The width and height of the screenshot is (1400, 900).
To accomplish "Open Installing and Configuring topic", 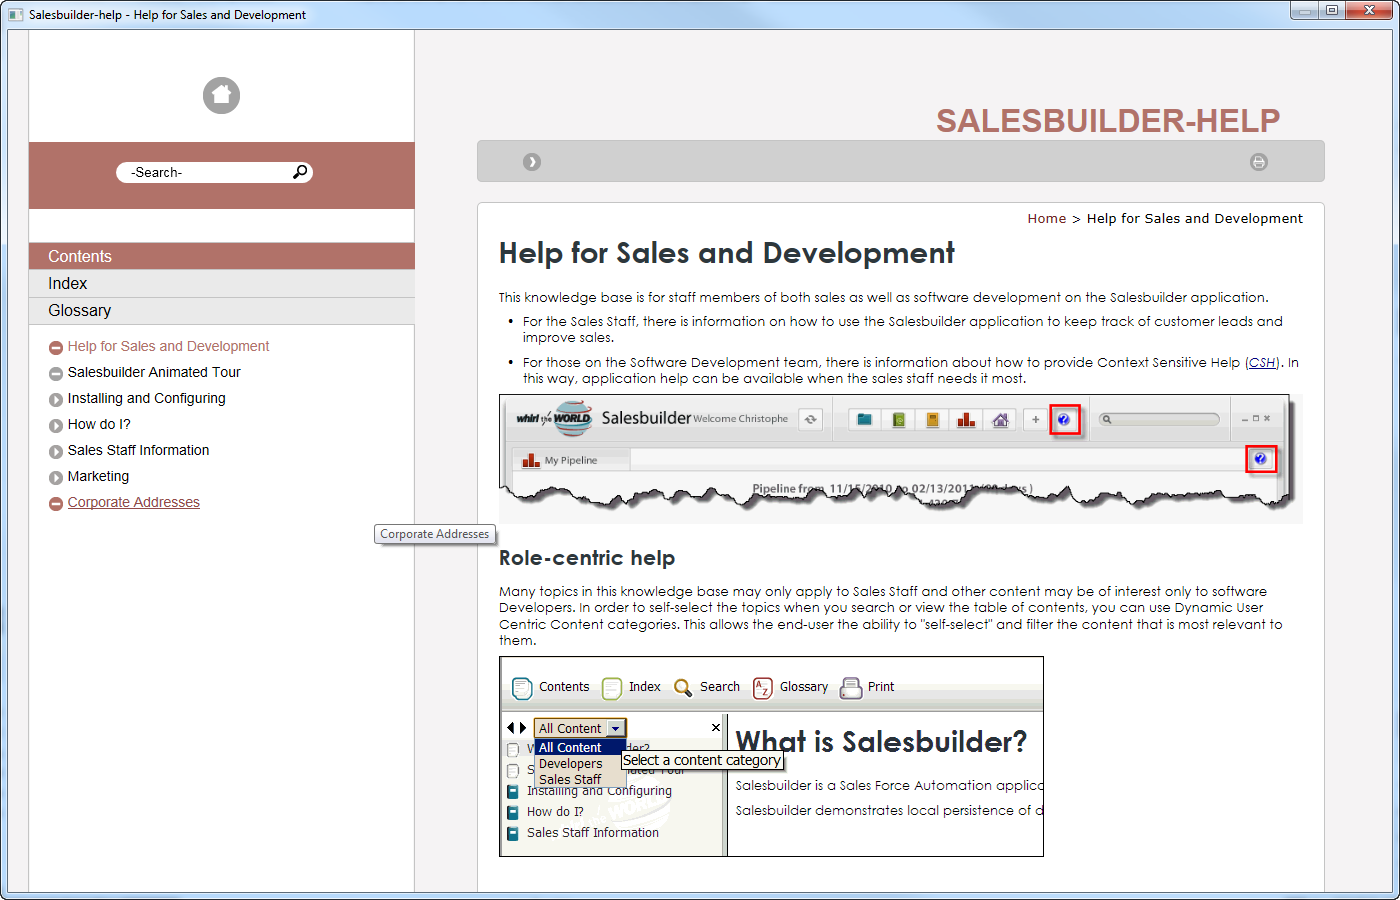I will click(x=146, y=398).
